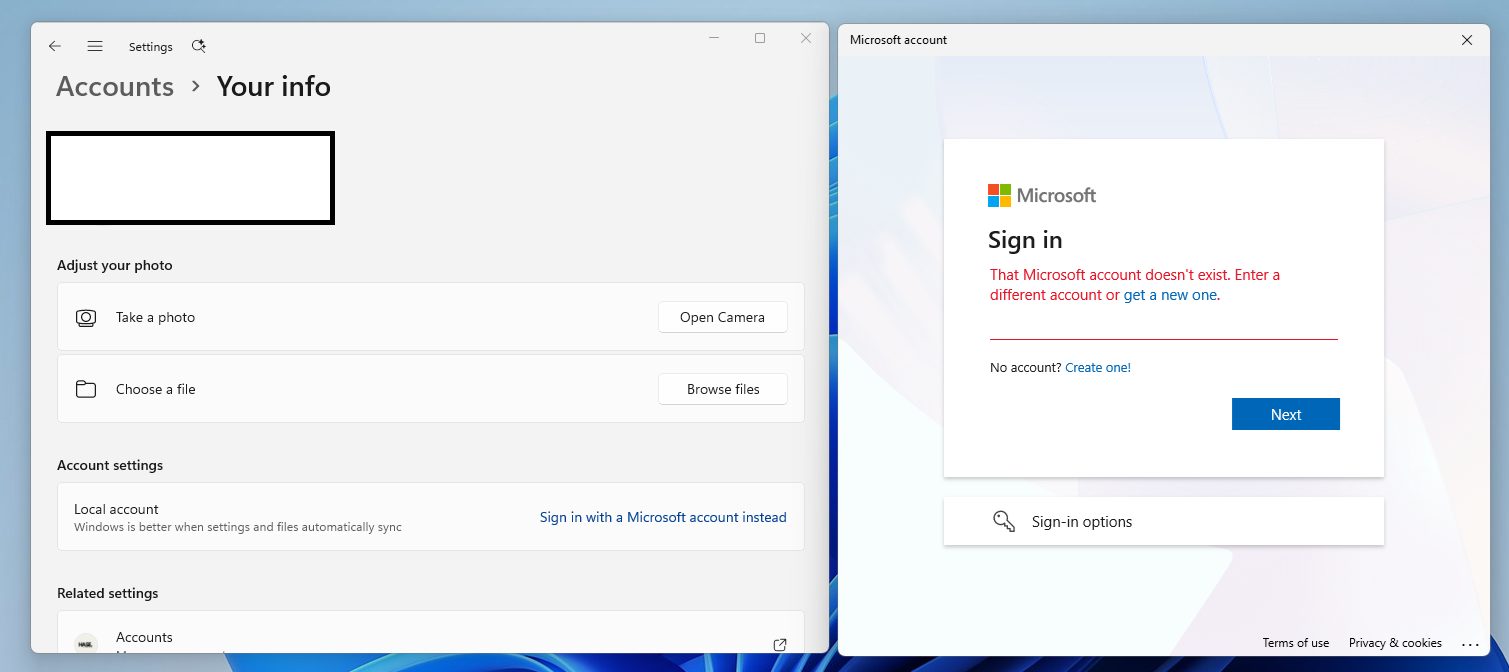Click the 'Local account' text
The height and width of the screenshot is (672, 1509).
(x=116, y=509)
